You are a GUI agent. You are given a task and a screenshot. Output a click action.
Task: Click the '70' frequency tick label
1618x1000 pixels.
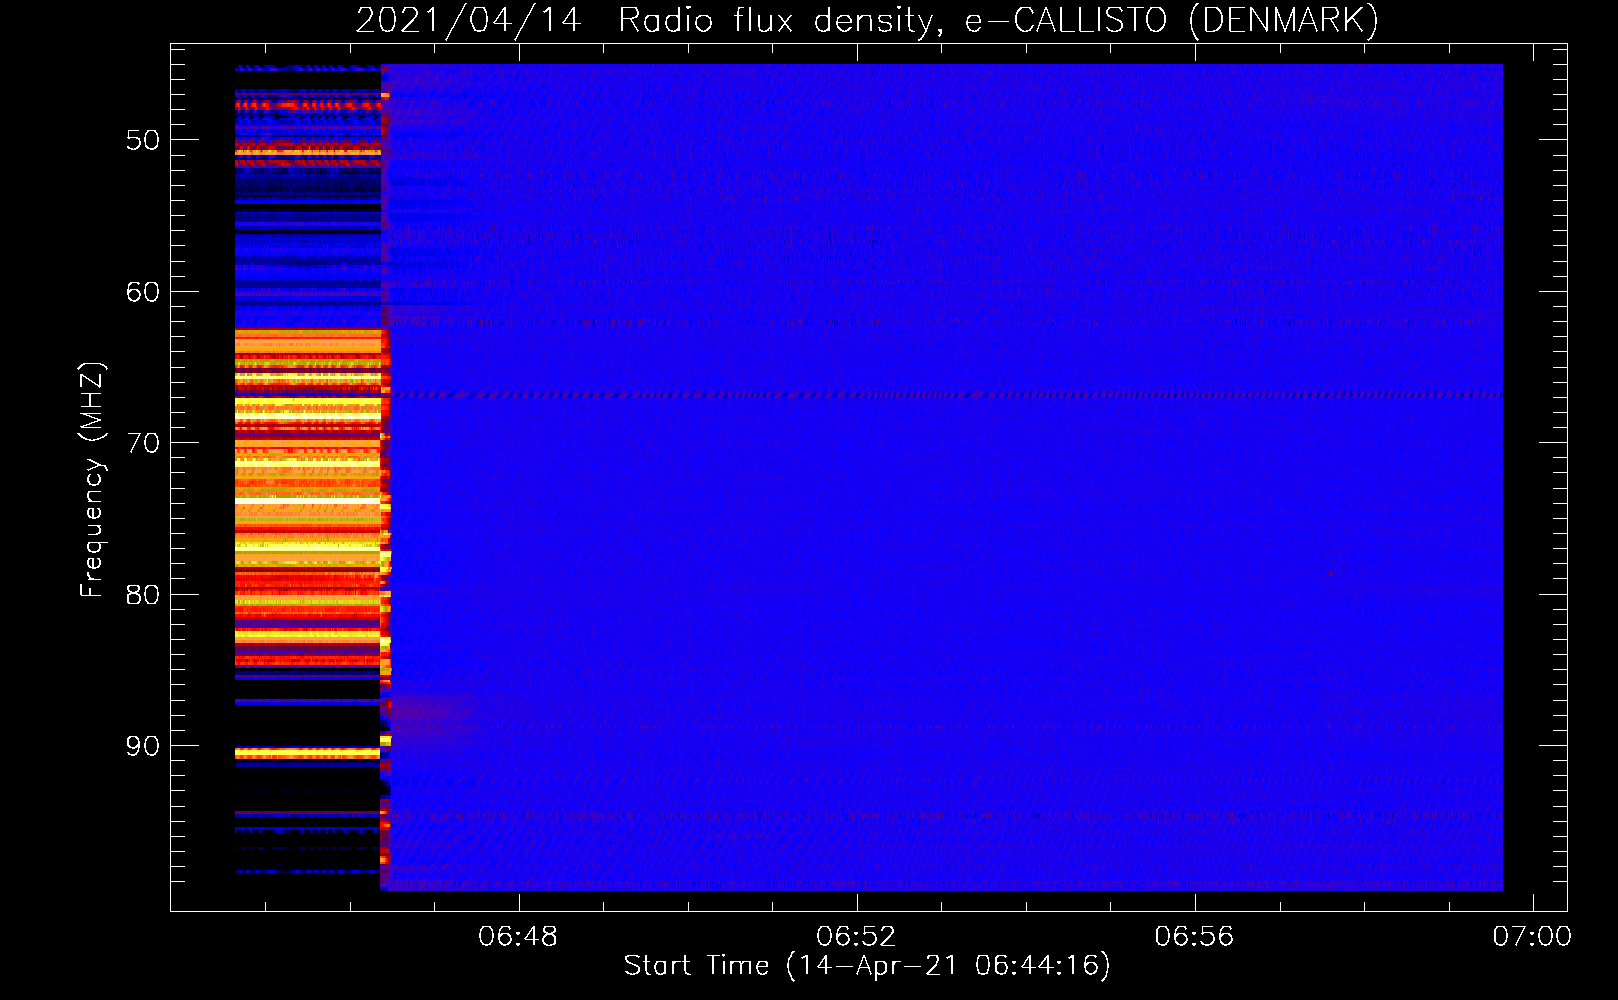pyautogui.click(x=143, y=443)
